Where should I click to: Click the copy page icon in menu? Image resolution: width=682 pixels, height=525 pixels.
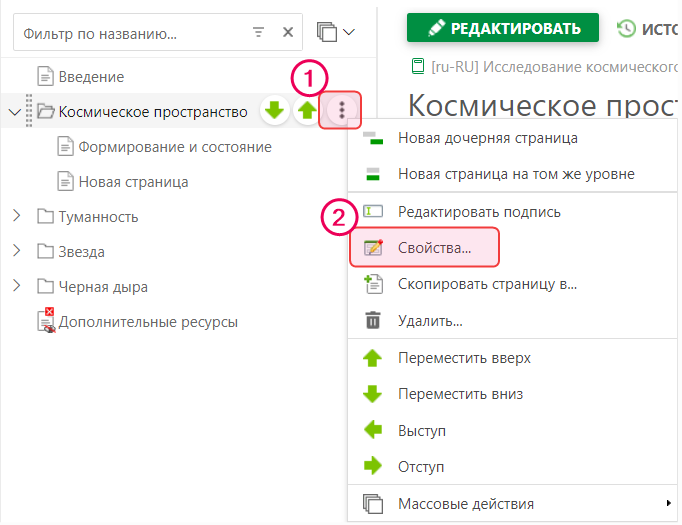coord(373,284)
